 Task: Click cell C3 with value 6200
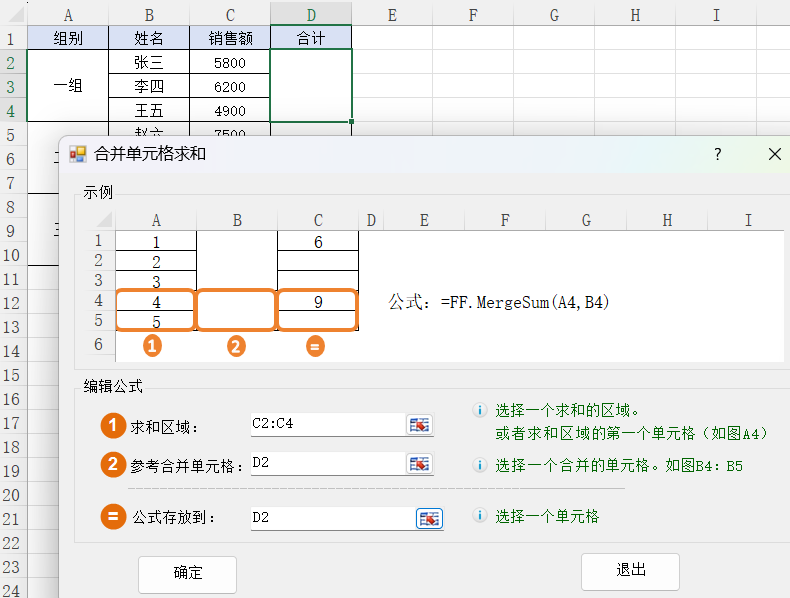coord(229,87)
